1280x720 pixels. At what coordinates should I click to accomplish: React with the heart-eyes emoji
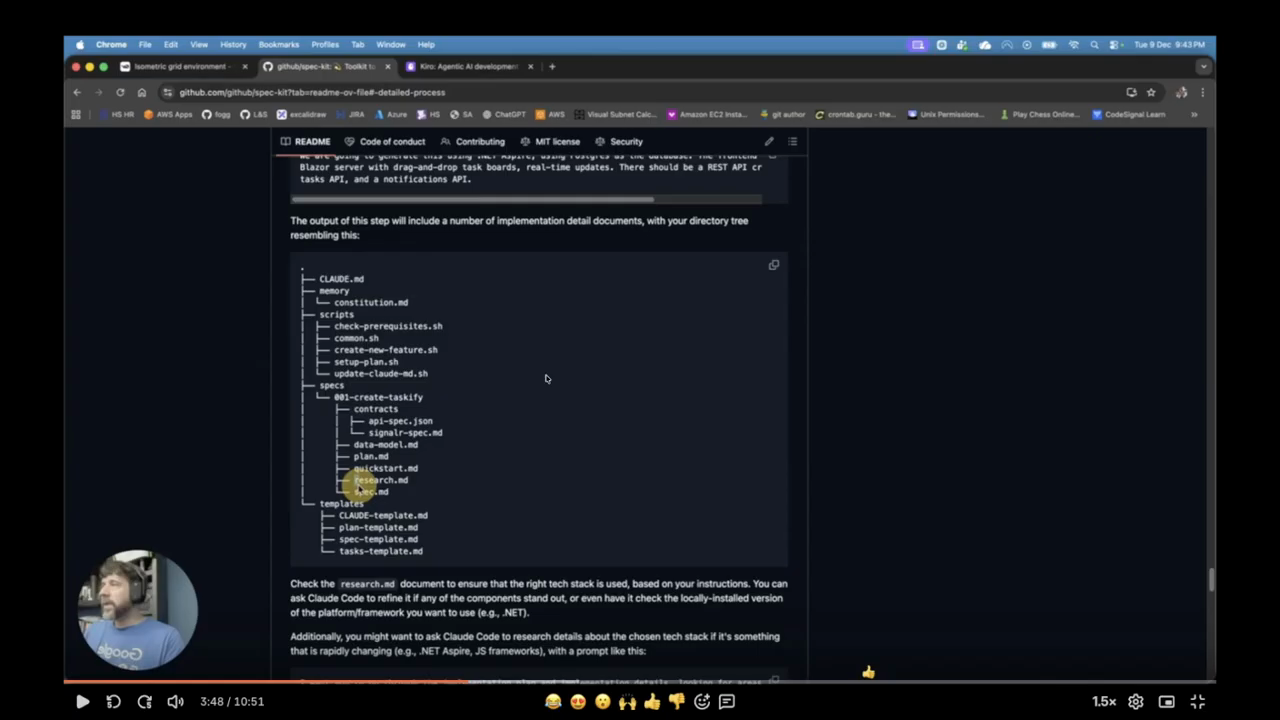click(x=578, y=702)
